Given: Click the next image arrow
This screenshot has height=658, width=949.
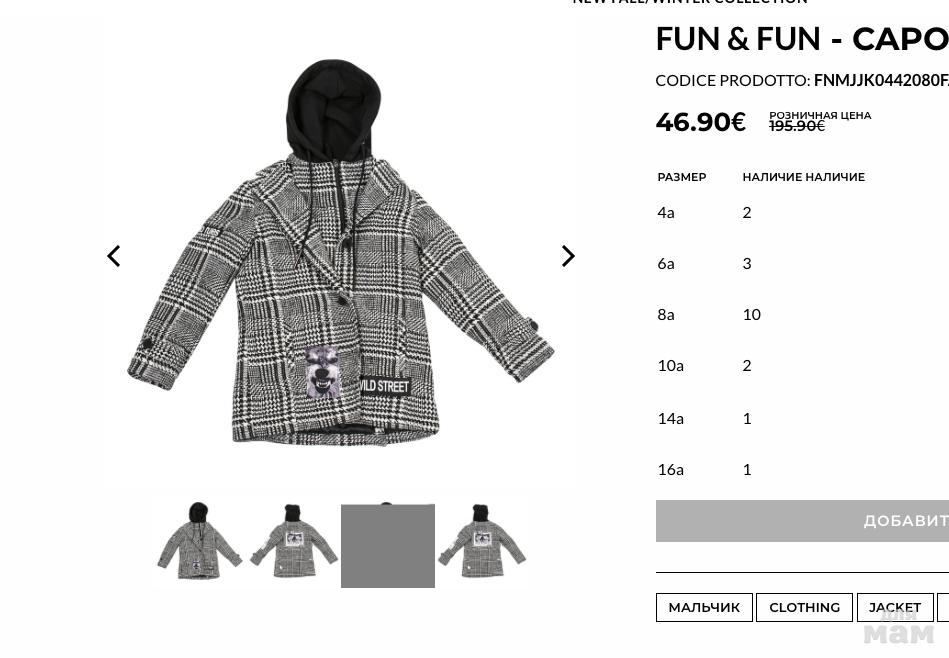Looking at the screenshot, I should click(x=568, y=256).
